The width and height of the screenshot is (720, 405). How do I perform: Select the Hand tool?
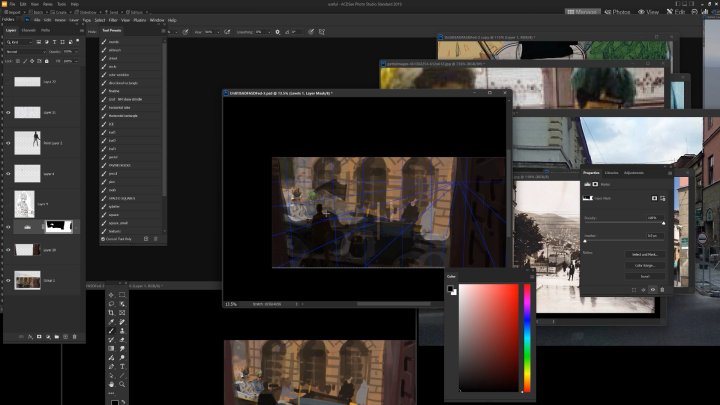(x=111, y=384)
